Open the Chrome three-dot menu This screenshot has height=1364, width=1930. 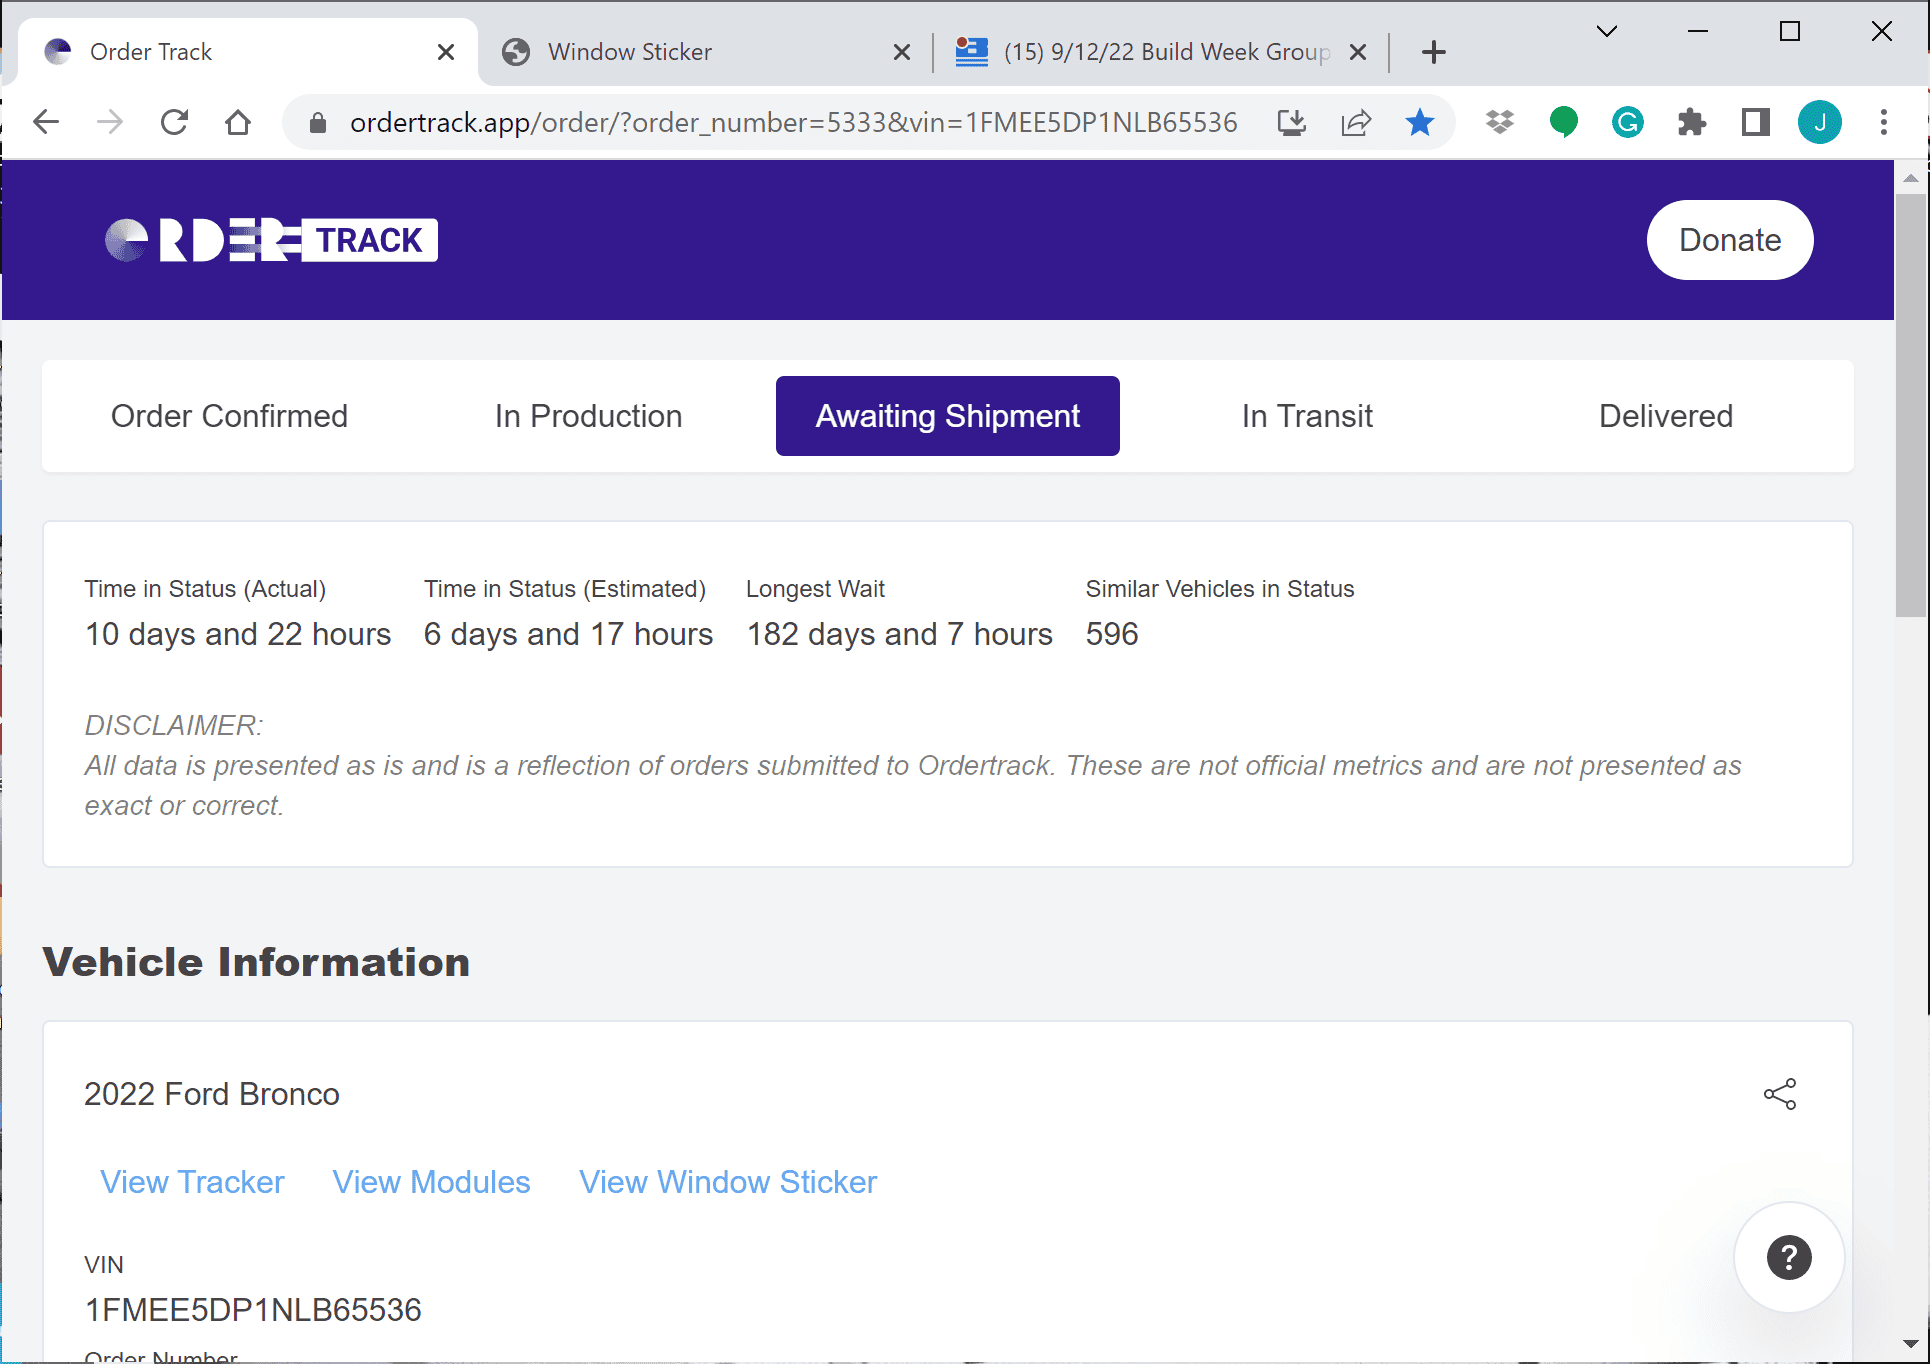[1884, 122]
